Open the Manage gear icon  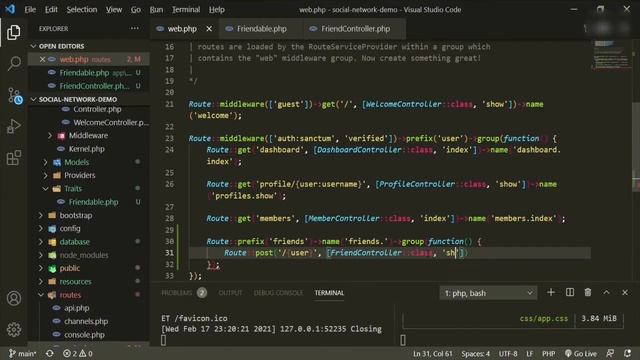13,329
